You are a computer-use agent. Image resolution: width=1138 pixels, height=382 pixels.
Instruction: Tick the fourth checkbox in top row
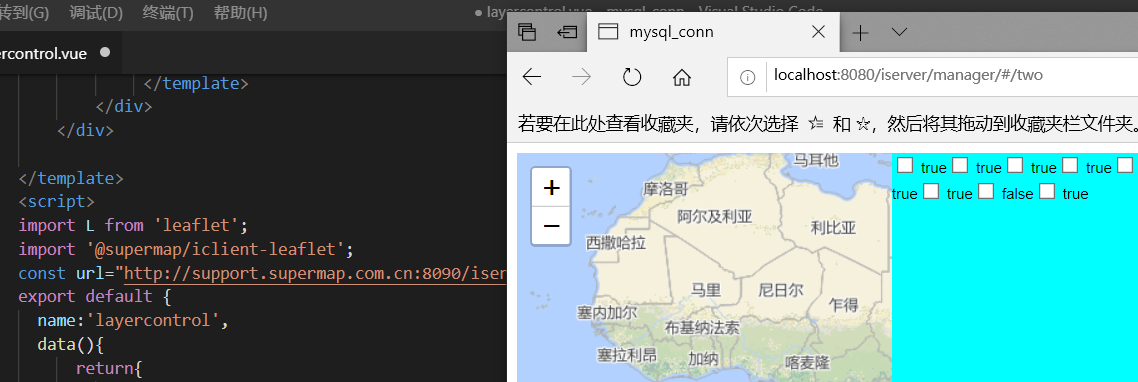coord(1070,165)
